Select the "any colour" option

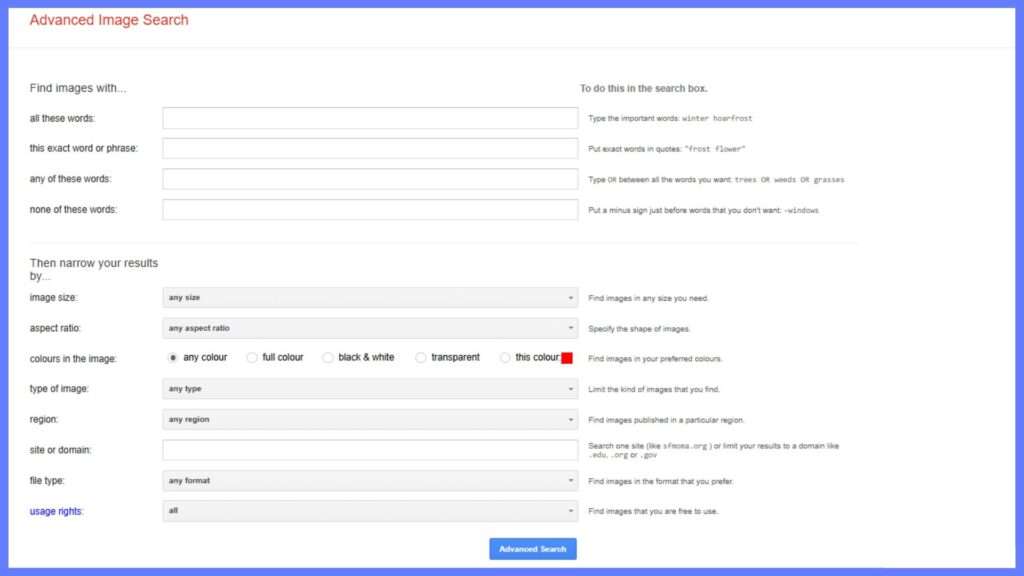pyautogui.click(x=172, y=357)
